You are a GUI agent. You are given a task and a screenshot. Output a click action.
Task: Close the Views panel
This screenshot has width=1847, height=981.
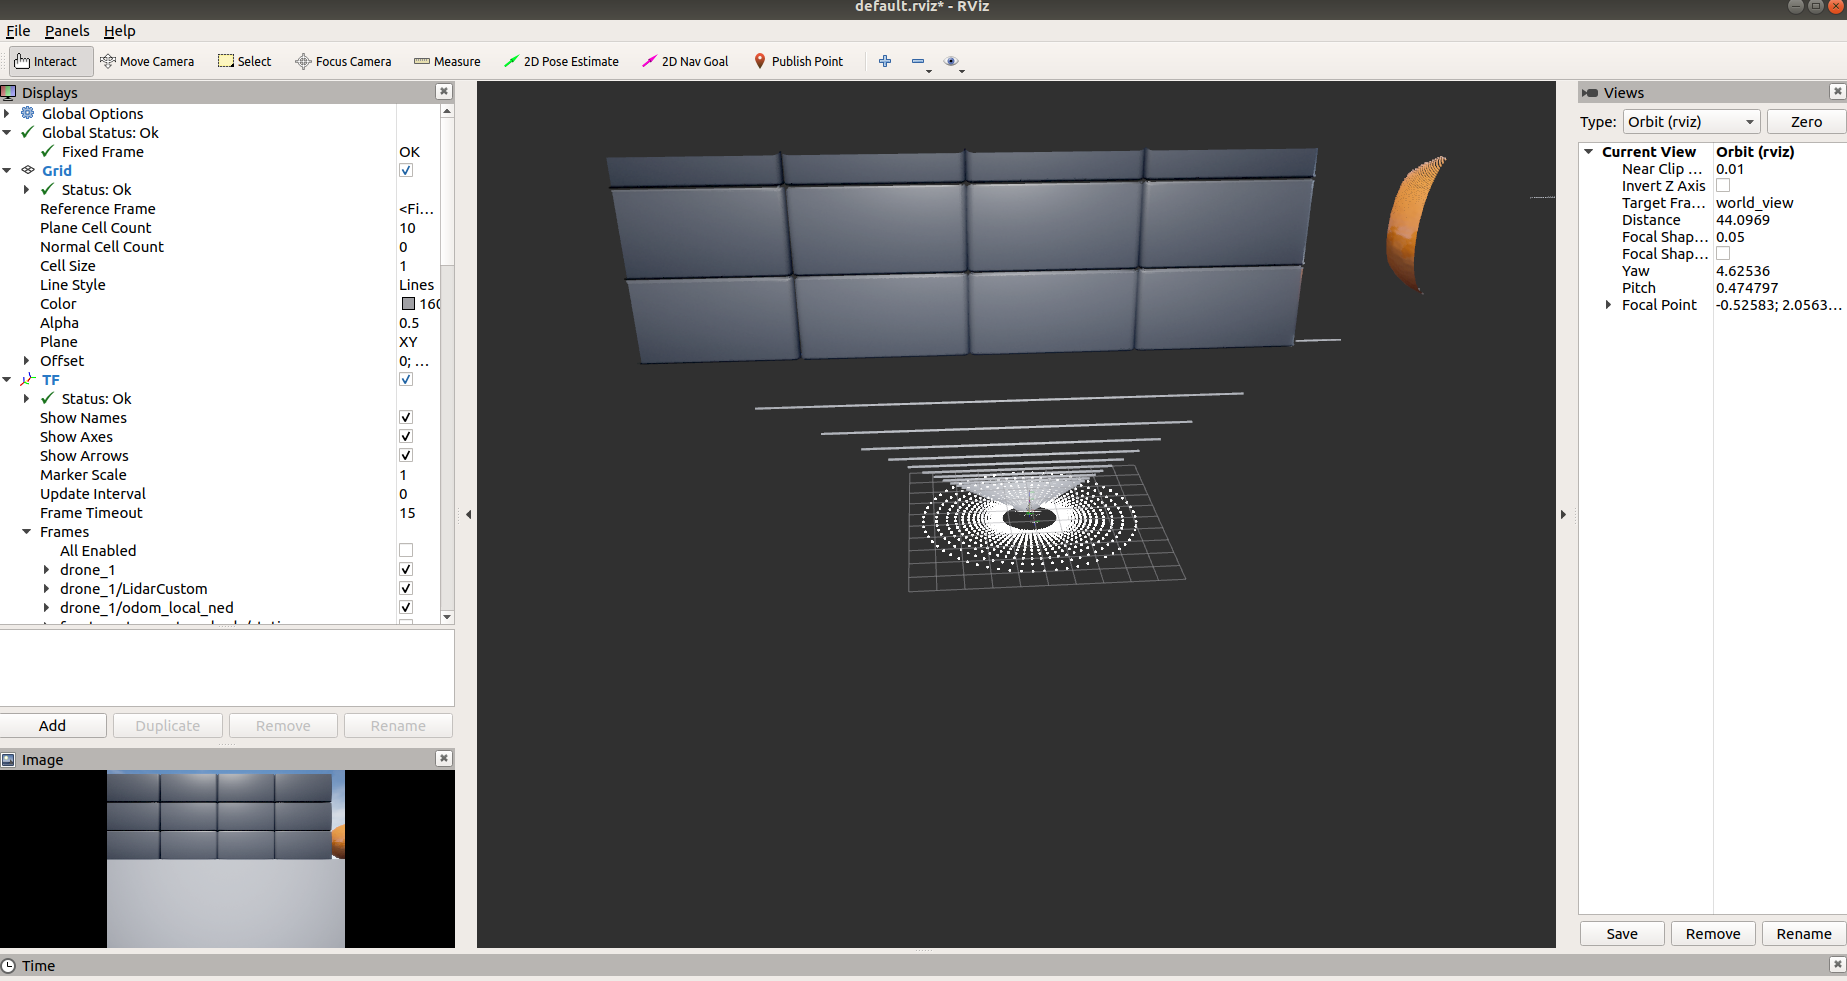click(1837, 91)
